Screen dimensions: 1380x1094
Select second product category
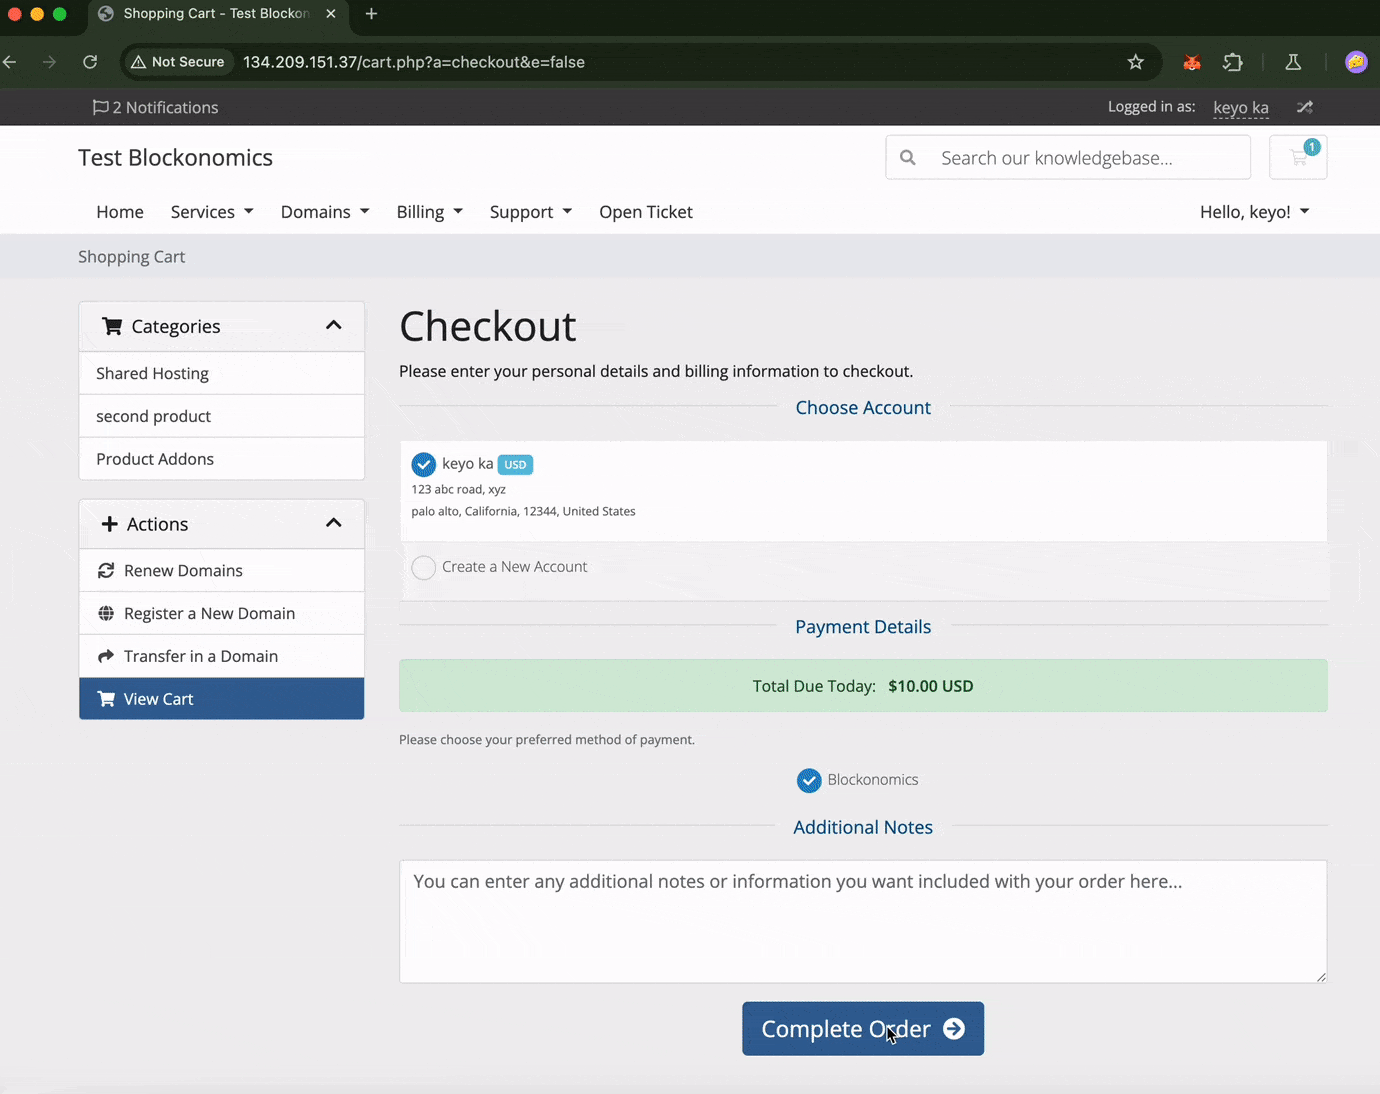pos(222,416)
